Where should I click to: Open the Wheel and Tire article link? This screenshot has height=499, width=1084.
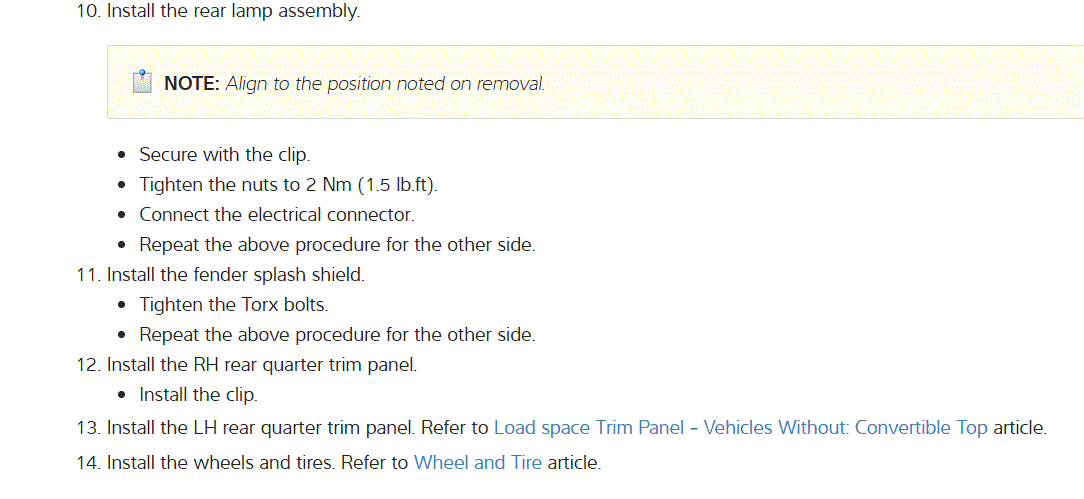(x=477, y=463)
